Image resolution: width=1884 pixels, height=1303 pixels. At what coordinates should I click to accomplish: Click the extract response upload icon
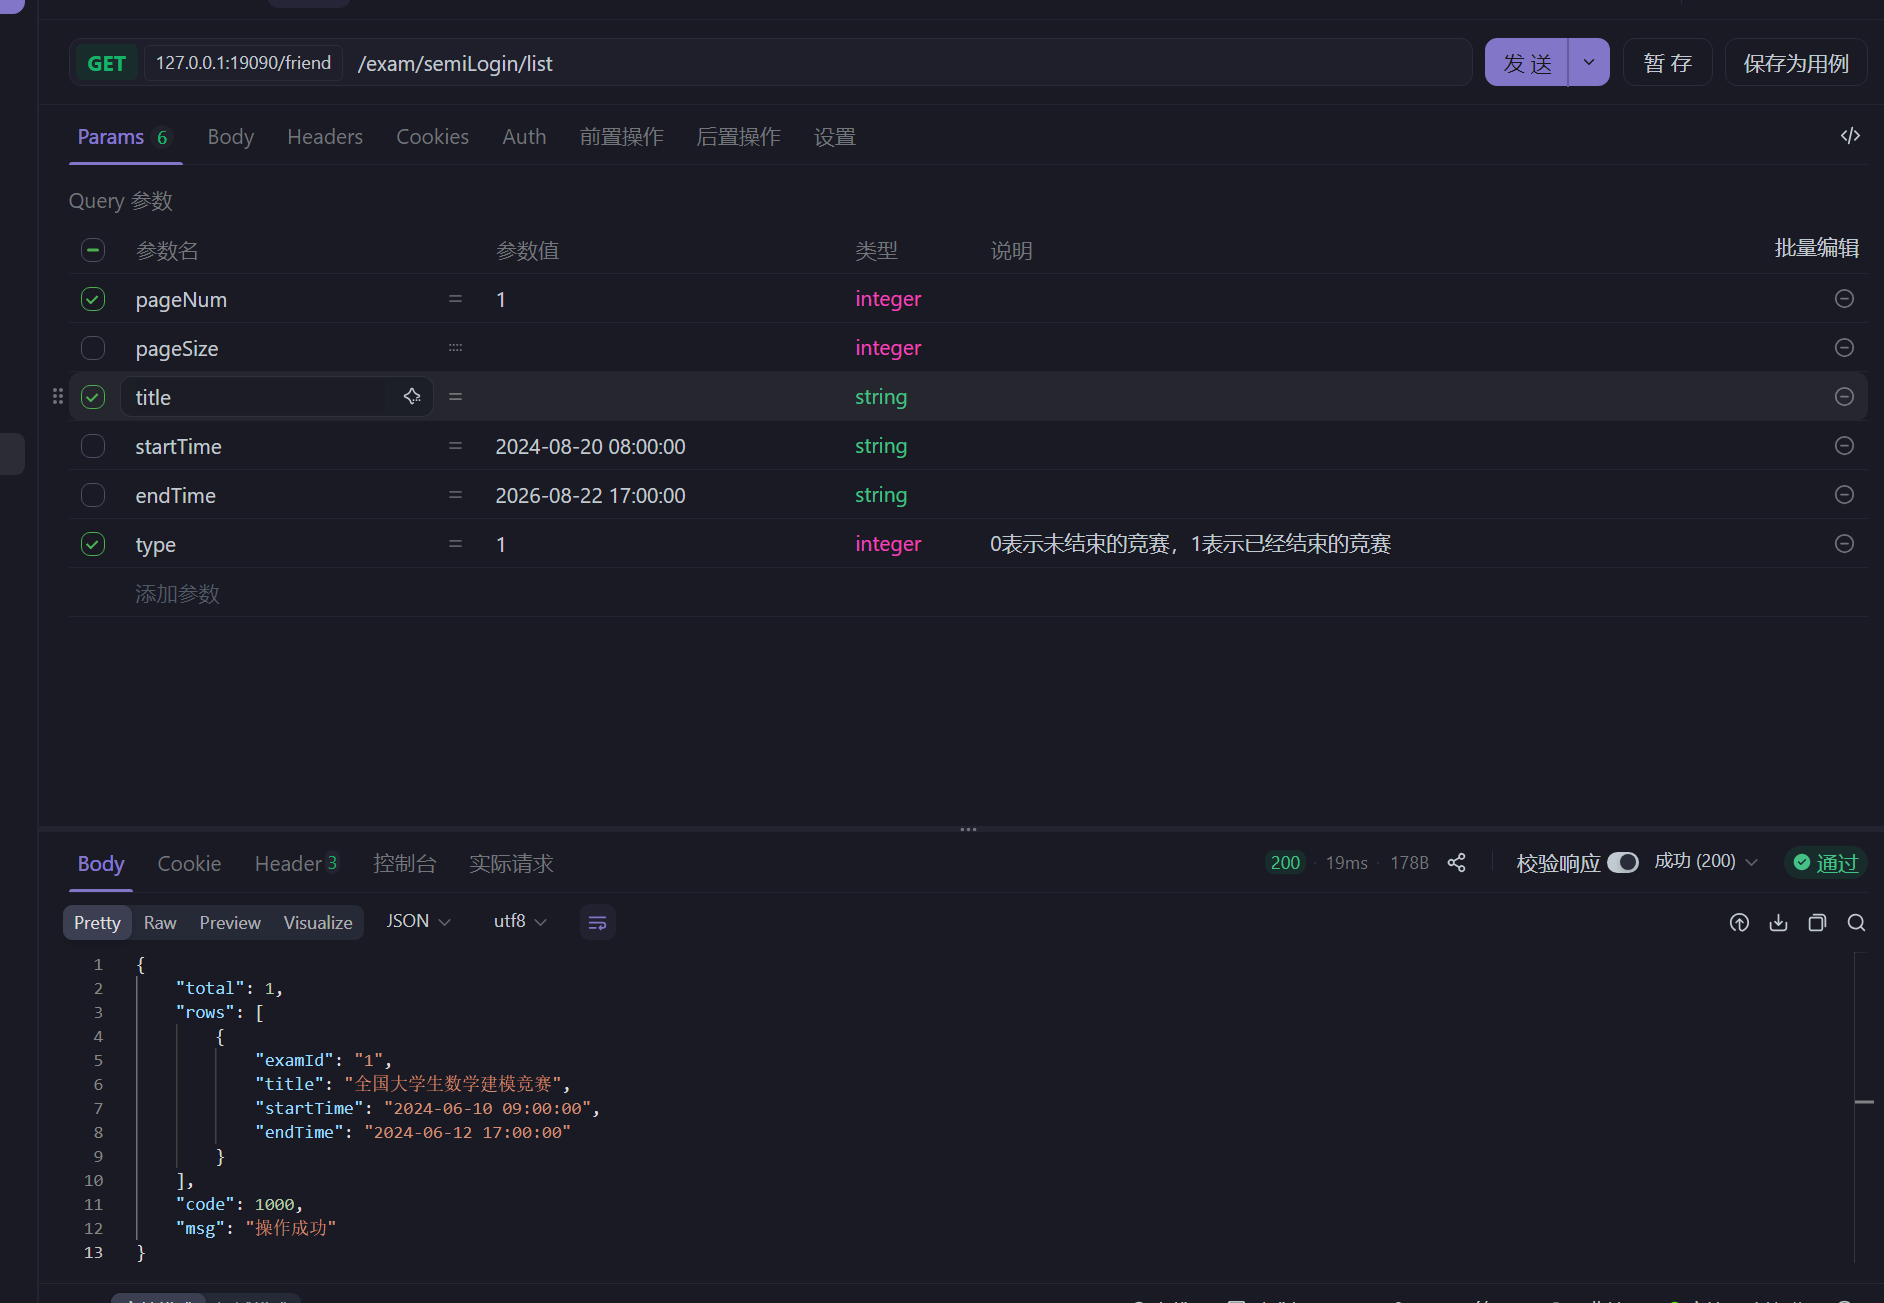[1739, 923]
